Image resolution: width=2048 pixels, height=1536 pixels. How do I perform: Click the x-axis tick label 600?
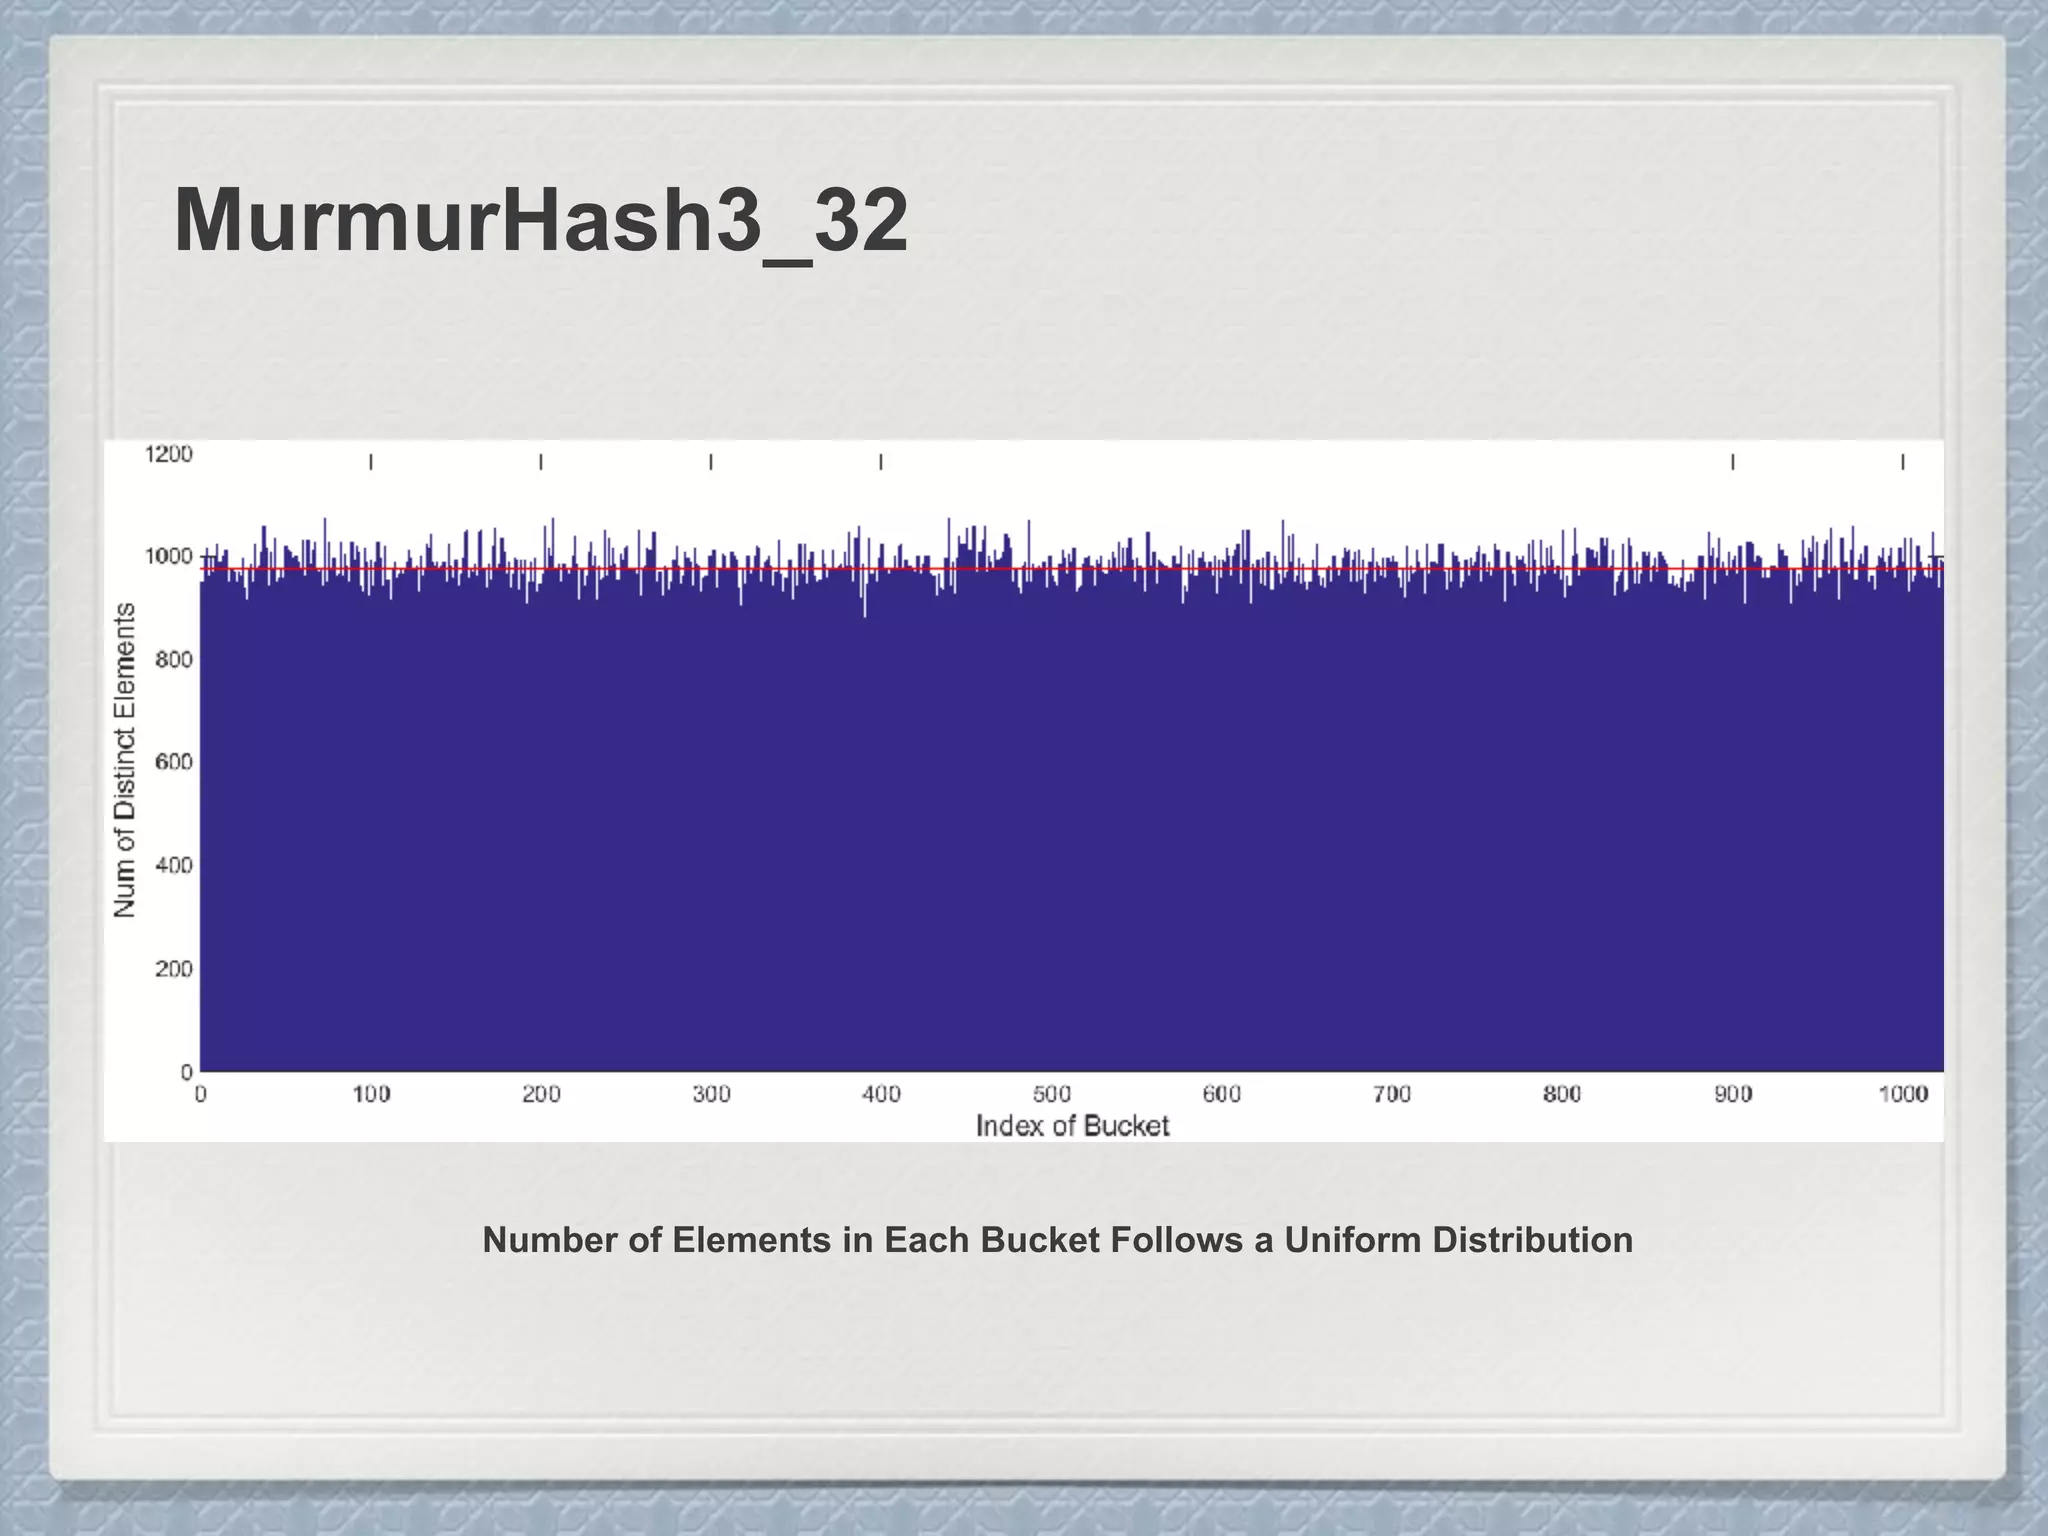point(1222,1094)
